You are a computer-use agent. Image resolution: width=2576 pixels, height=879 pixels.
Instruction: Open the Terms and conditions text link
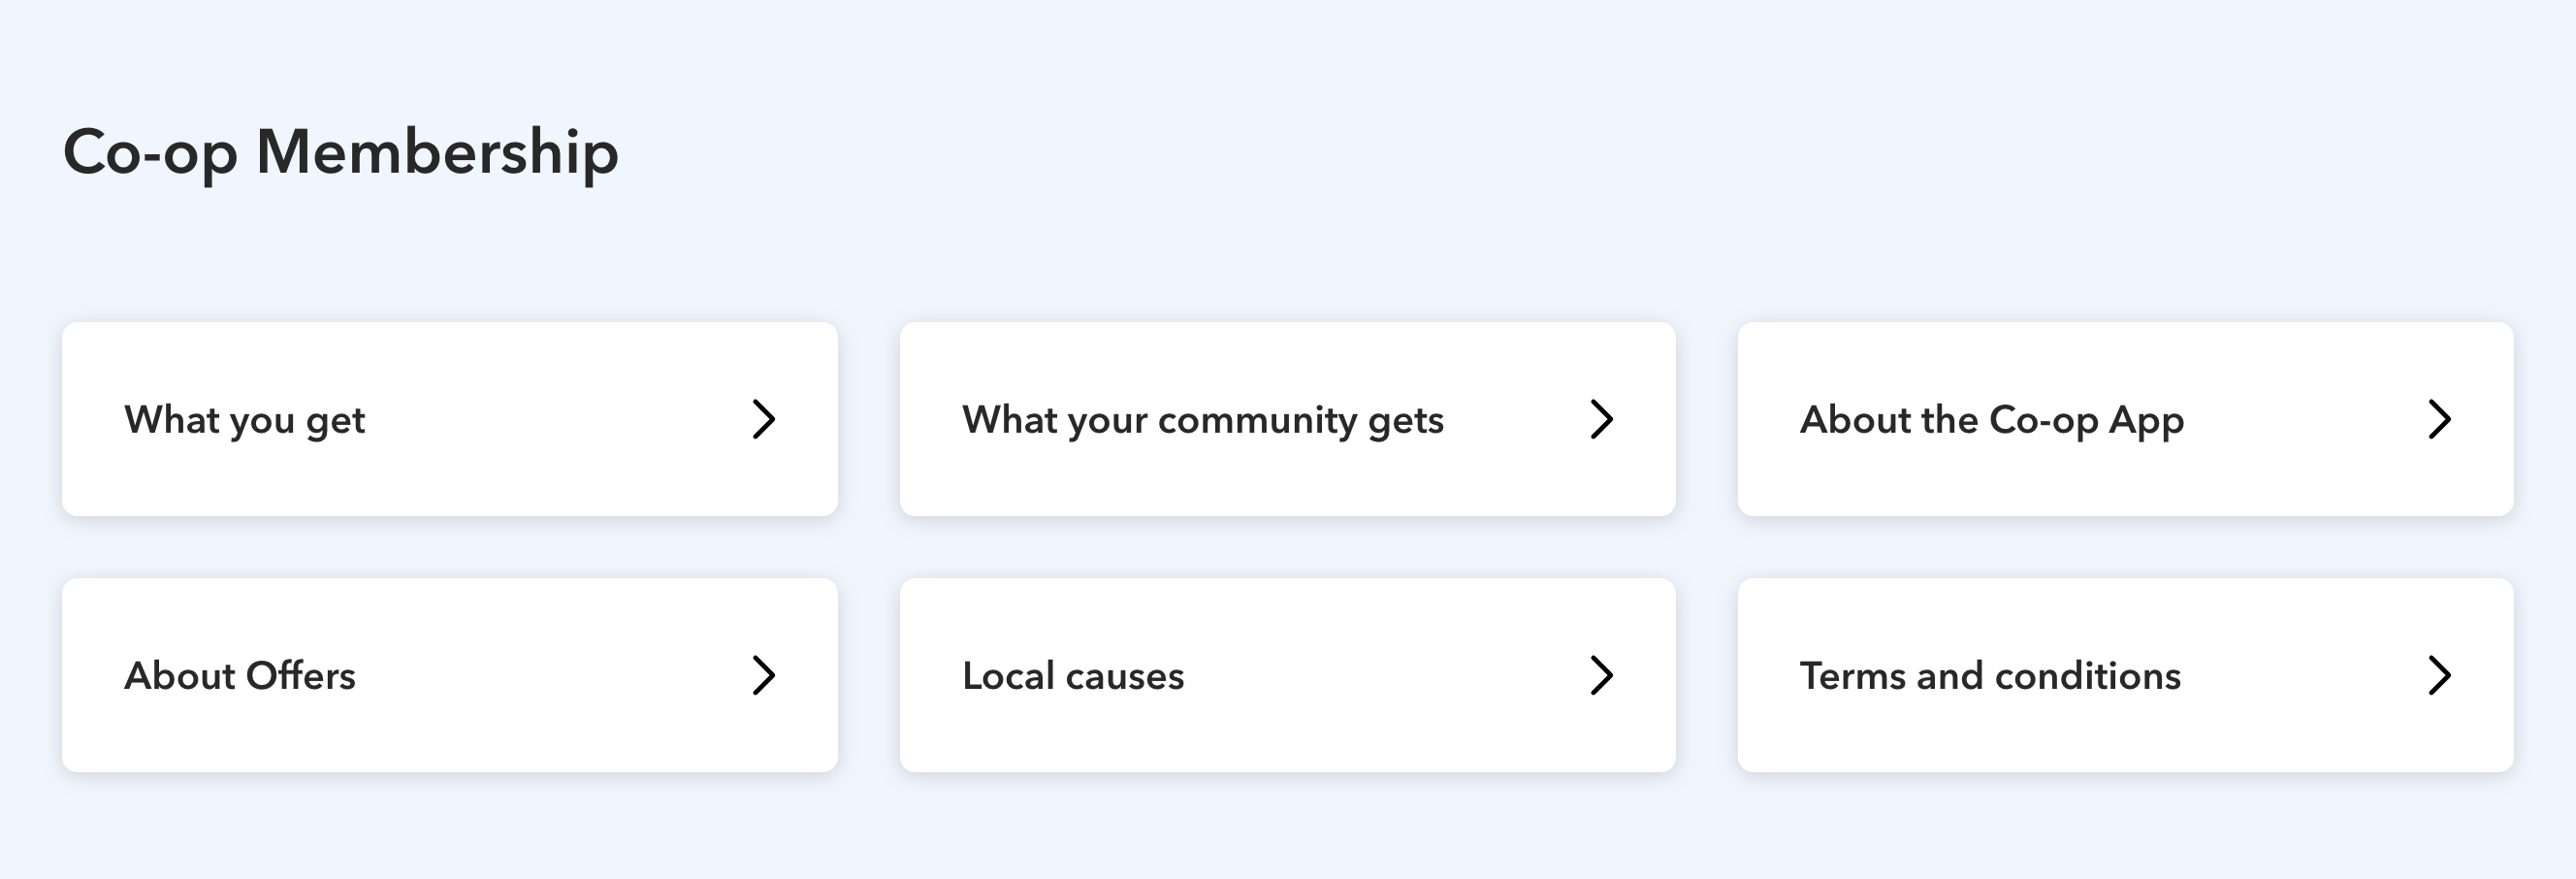pyautogui.click(x=1990, y=676)
